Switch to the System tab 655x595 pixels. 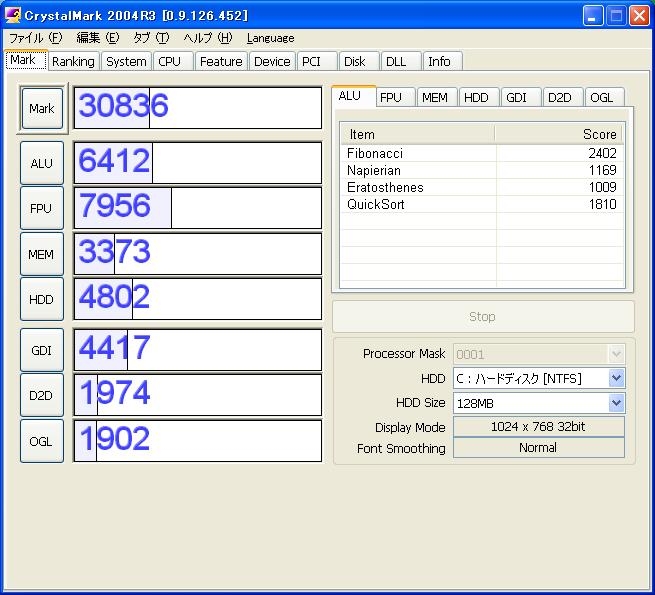pyautogui.click(x=126, y=62)
